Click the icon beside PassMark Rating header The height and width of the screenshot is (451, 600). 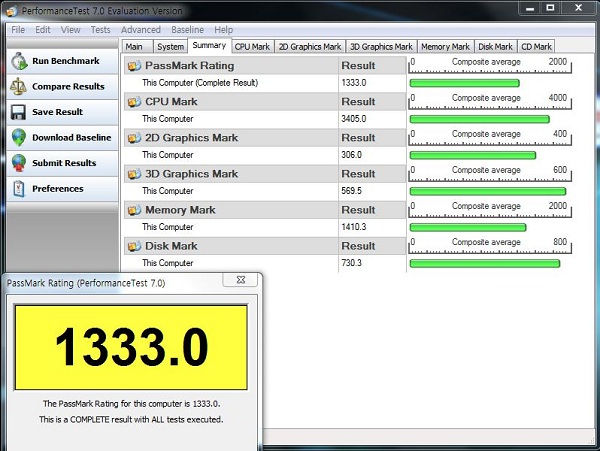pos(134,66)
